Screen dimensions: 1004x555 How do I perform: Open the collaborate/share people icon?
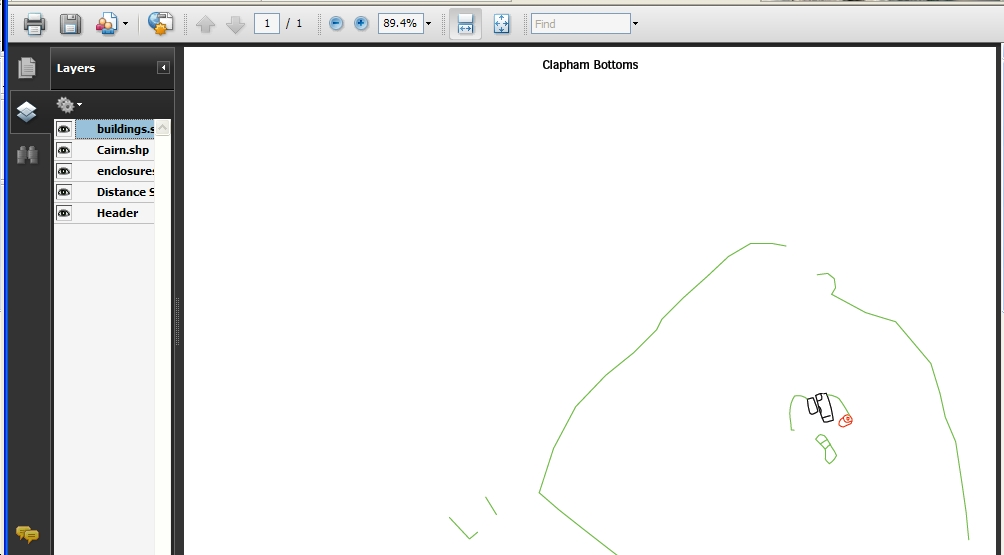tap(106, 24)
